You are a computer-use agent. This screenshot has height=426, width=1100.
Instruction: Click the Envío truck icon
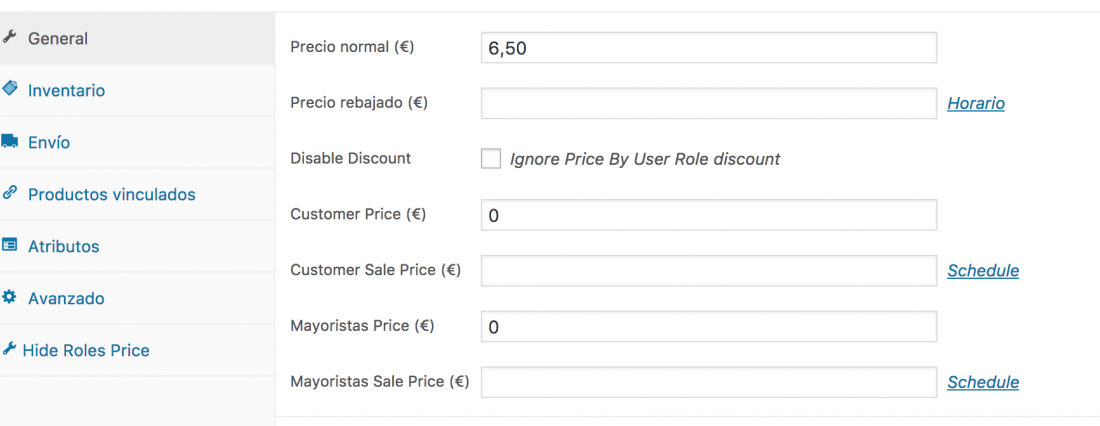click(9, 141)
